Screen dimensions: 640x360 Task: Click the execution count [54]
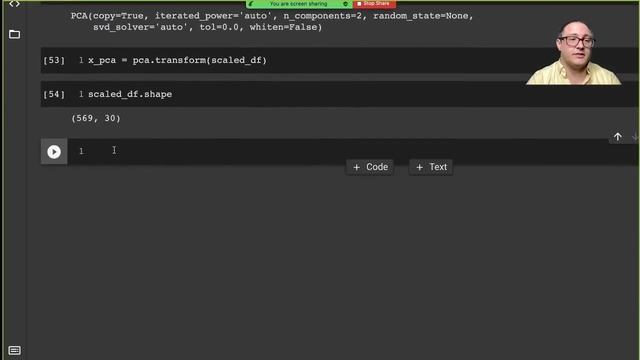[54, 94]
